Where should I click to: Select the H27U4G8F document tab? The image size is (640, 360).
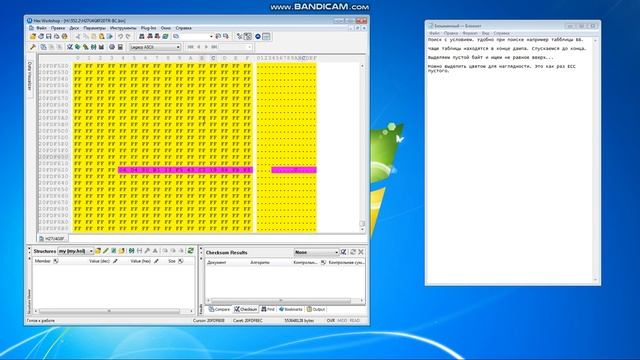[53, 238]
